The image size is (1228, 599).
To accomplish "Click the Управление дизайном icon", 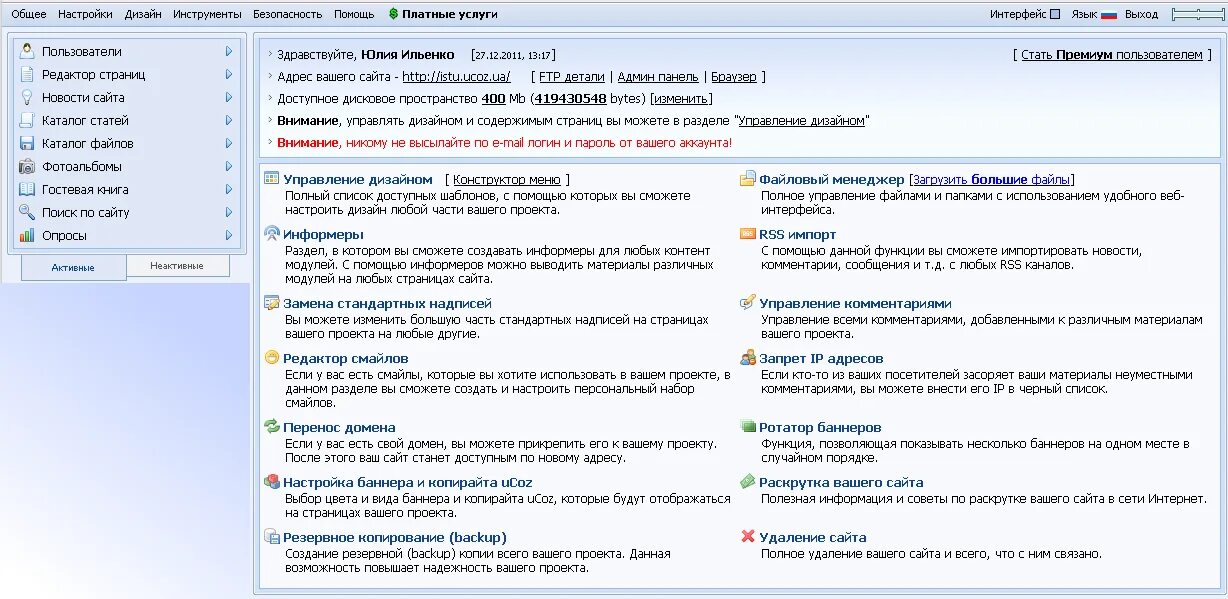I will [x=271, y=178].
